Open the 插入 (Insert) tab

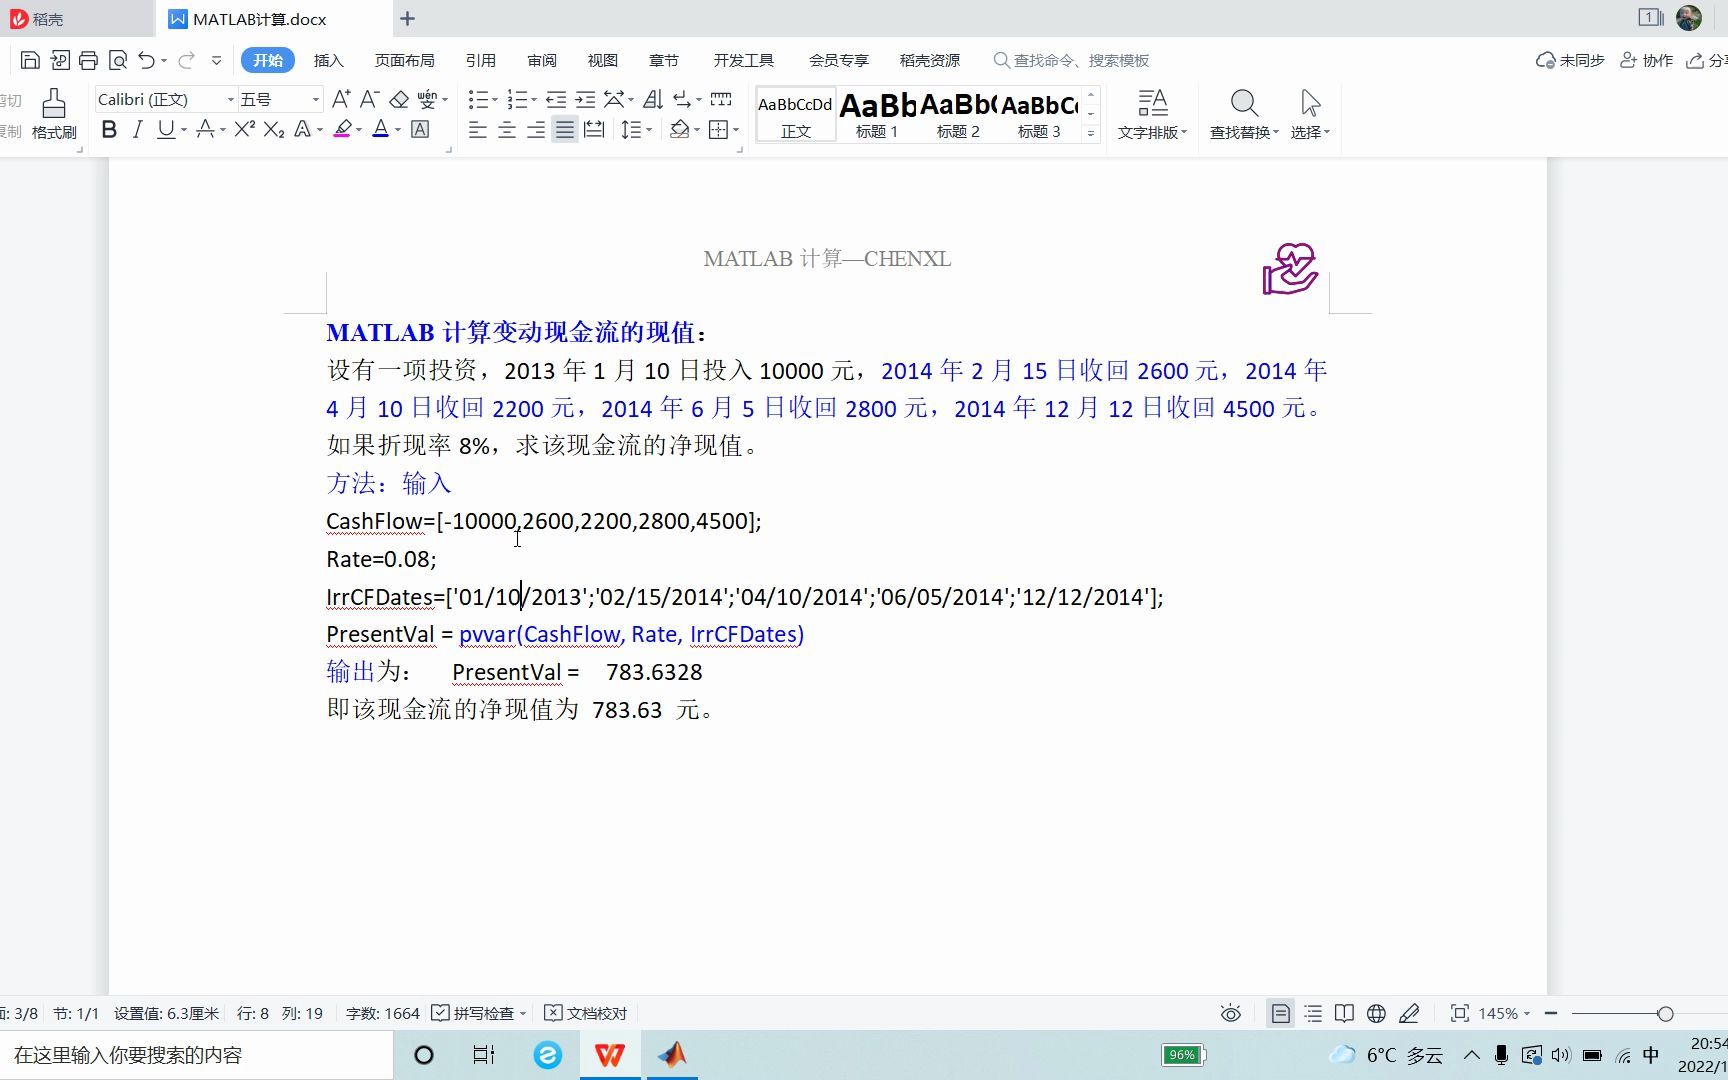click(328, 60)
